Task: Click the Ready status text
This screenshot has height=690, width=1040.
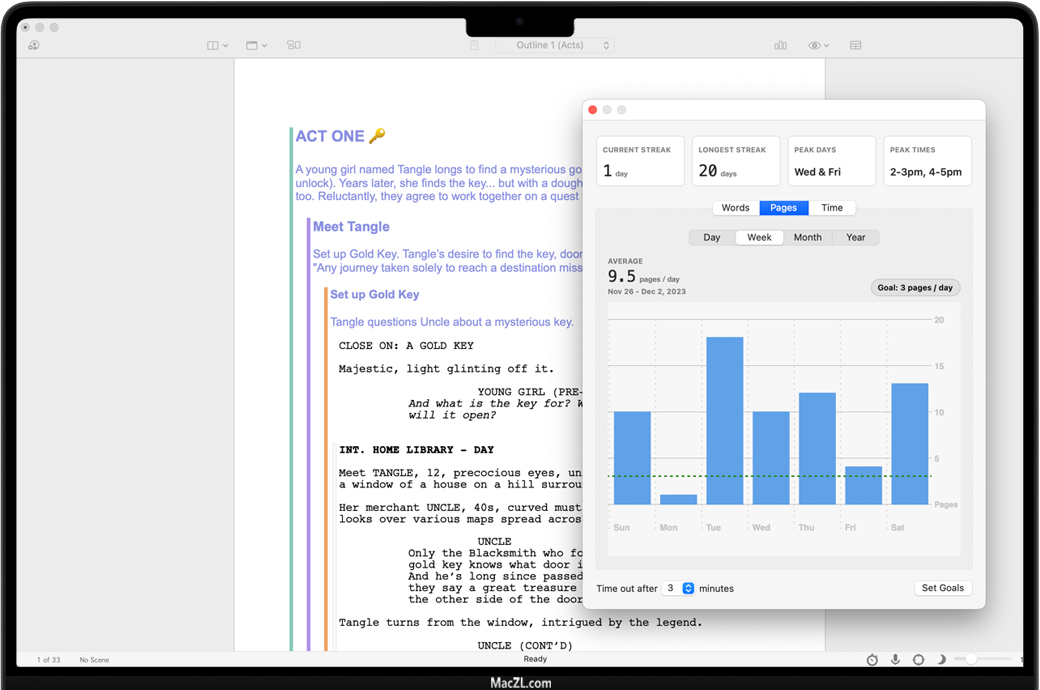Action: (x=535, y=659)
